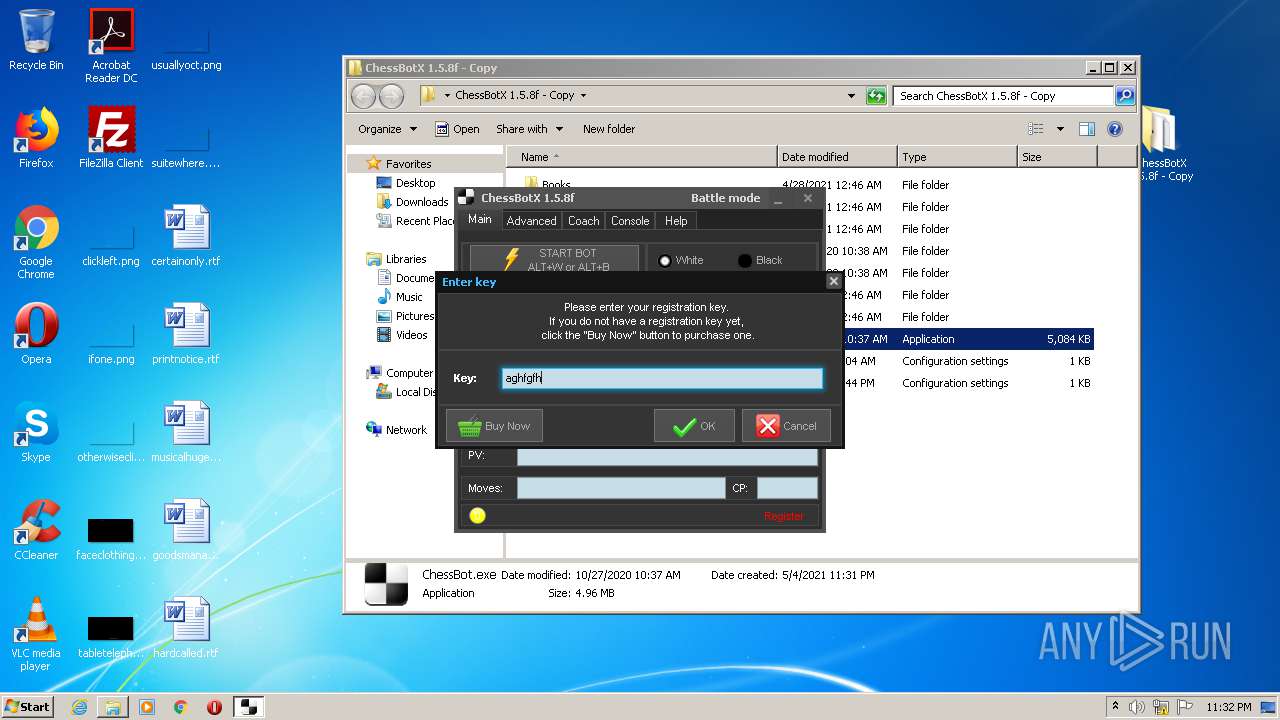This screenshot has width=1280, height=720.
Task: Click the red Register link
Action: (x=783, y=516)
